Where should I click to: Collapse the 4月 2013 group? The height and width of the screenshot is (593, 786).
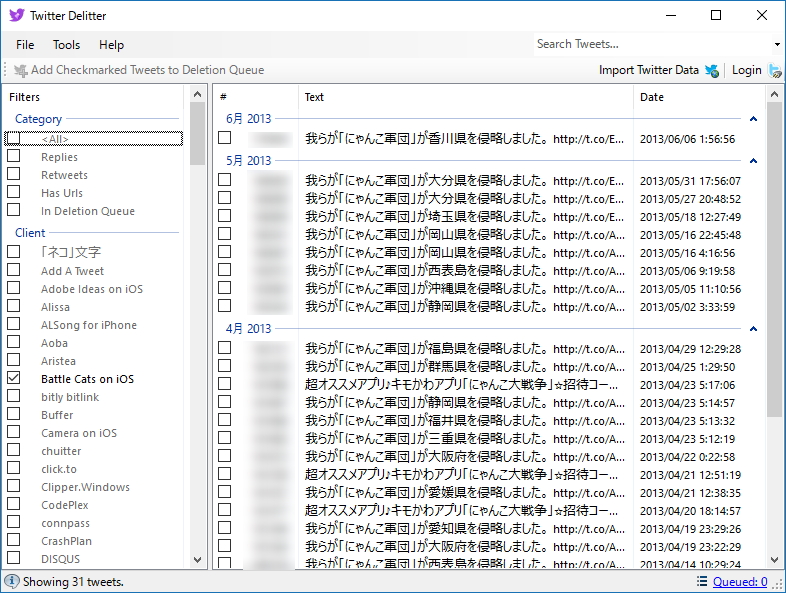(753, 329)
